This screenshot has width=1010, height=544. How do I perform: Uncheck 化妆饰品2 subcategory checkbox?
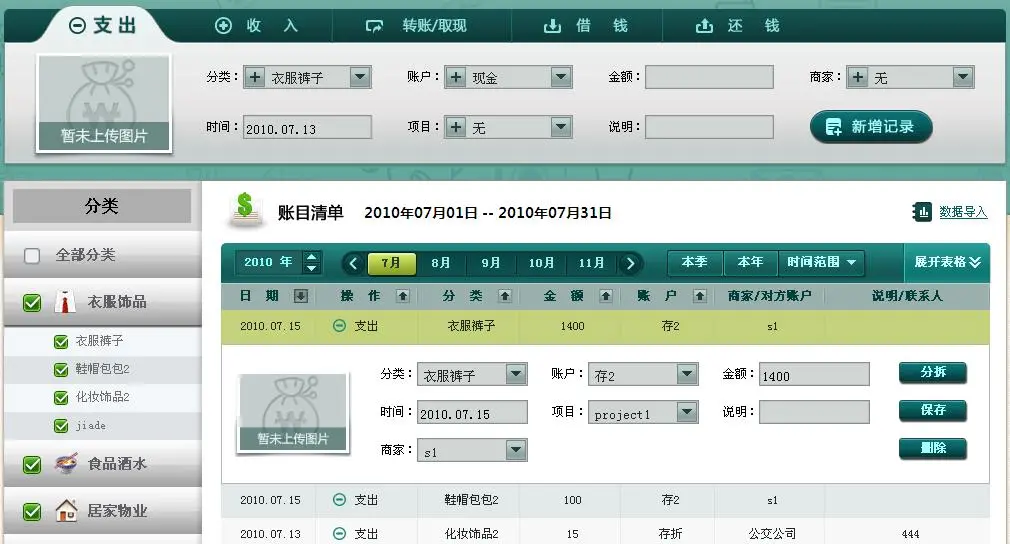61,398
